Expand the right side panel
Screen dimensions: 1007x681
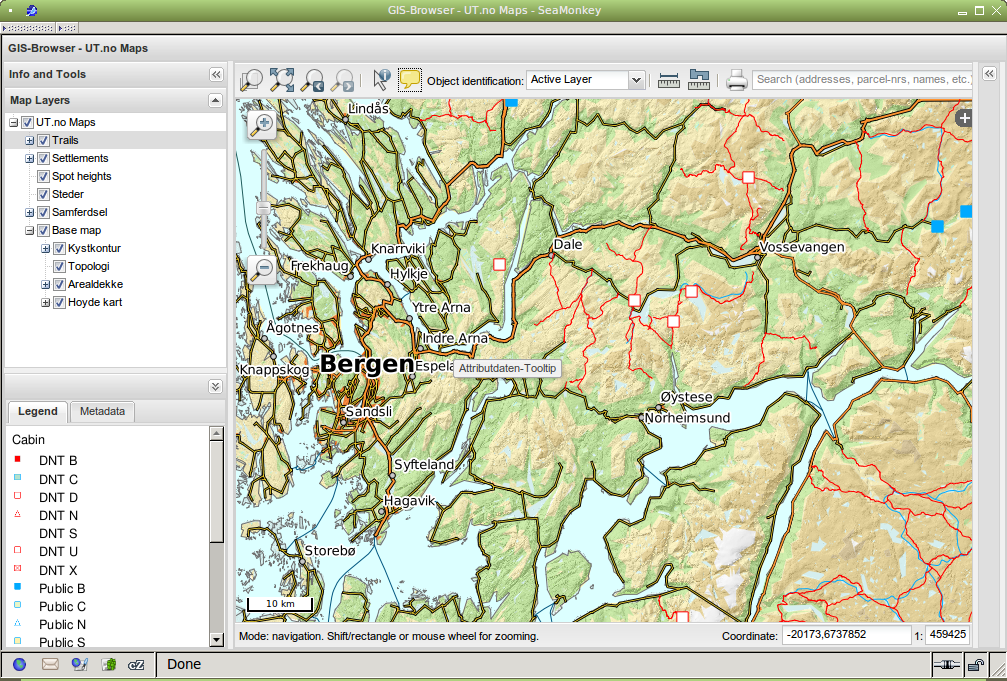989,73
